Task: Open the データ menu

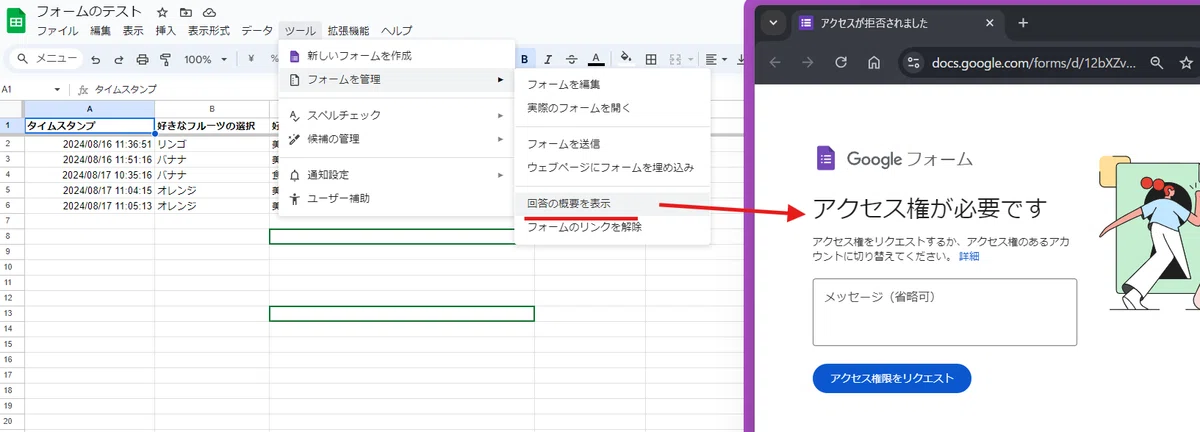Action: click(257, 31)
